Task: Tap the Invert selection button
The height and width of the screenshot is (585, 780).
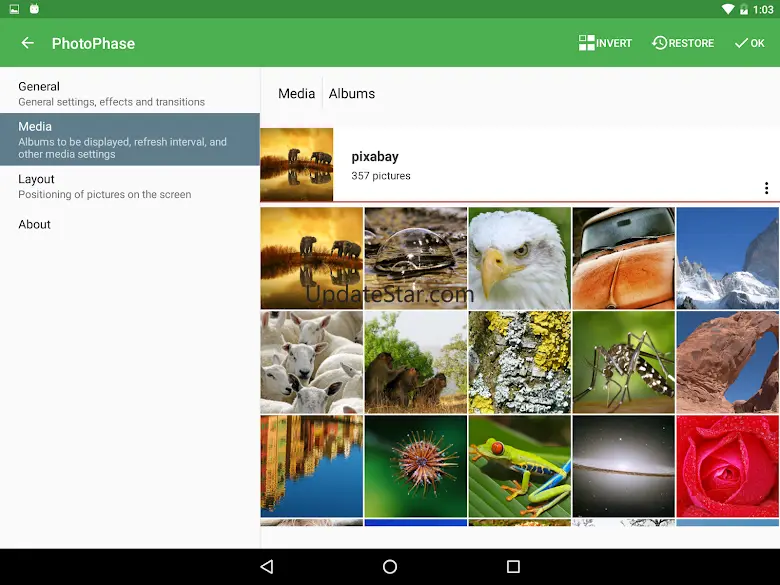Action: [x=605, y=43]
